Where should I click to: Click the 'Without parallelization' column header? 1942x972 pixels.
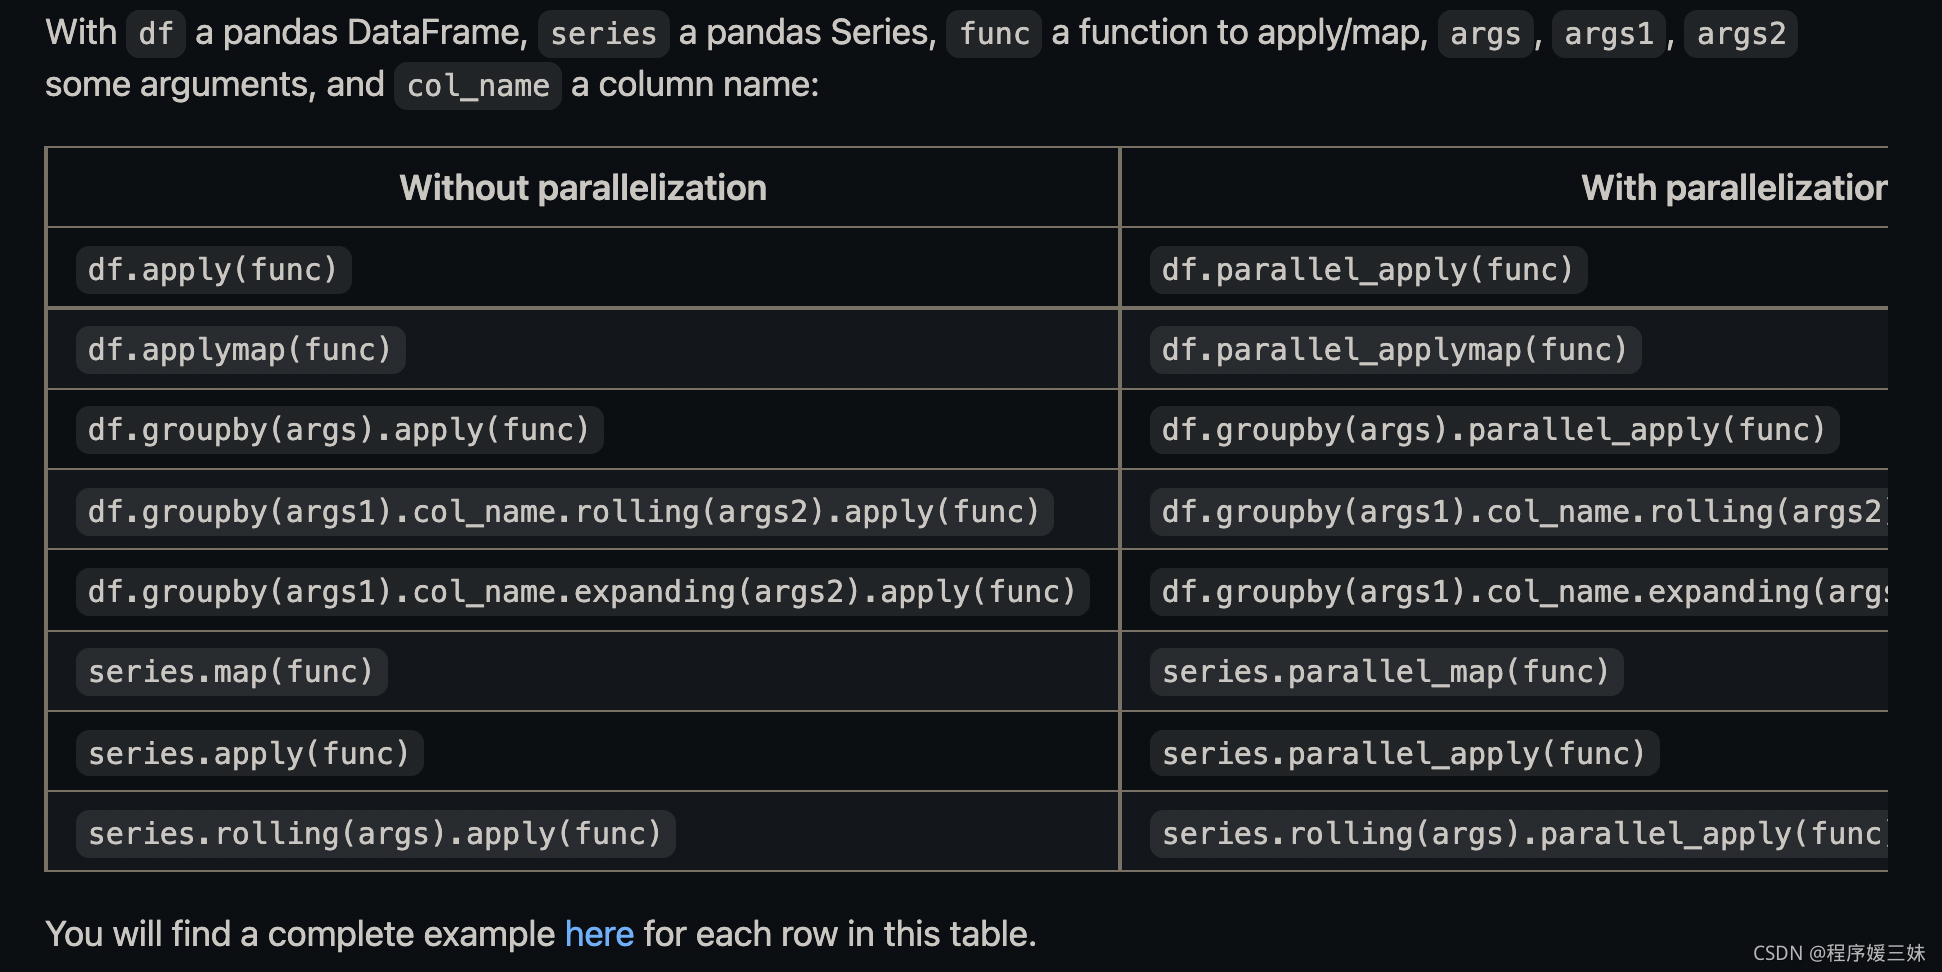[x=583, y=188]
